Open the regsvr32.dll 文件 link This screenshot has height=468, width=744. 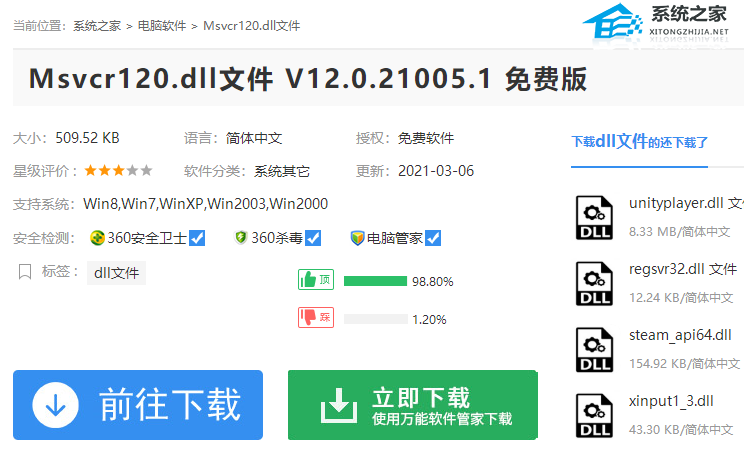[x=683, y=269]
